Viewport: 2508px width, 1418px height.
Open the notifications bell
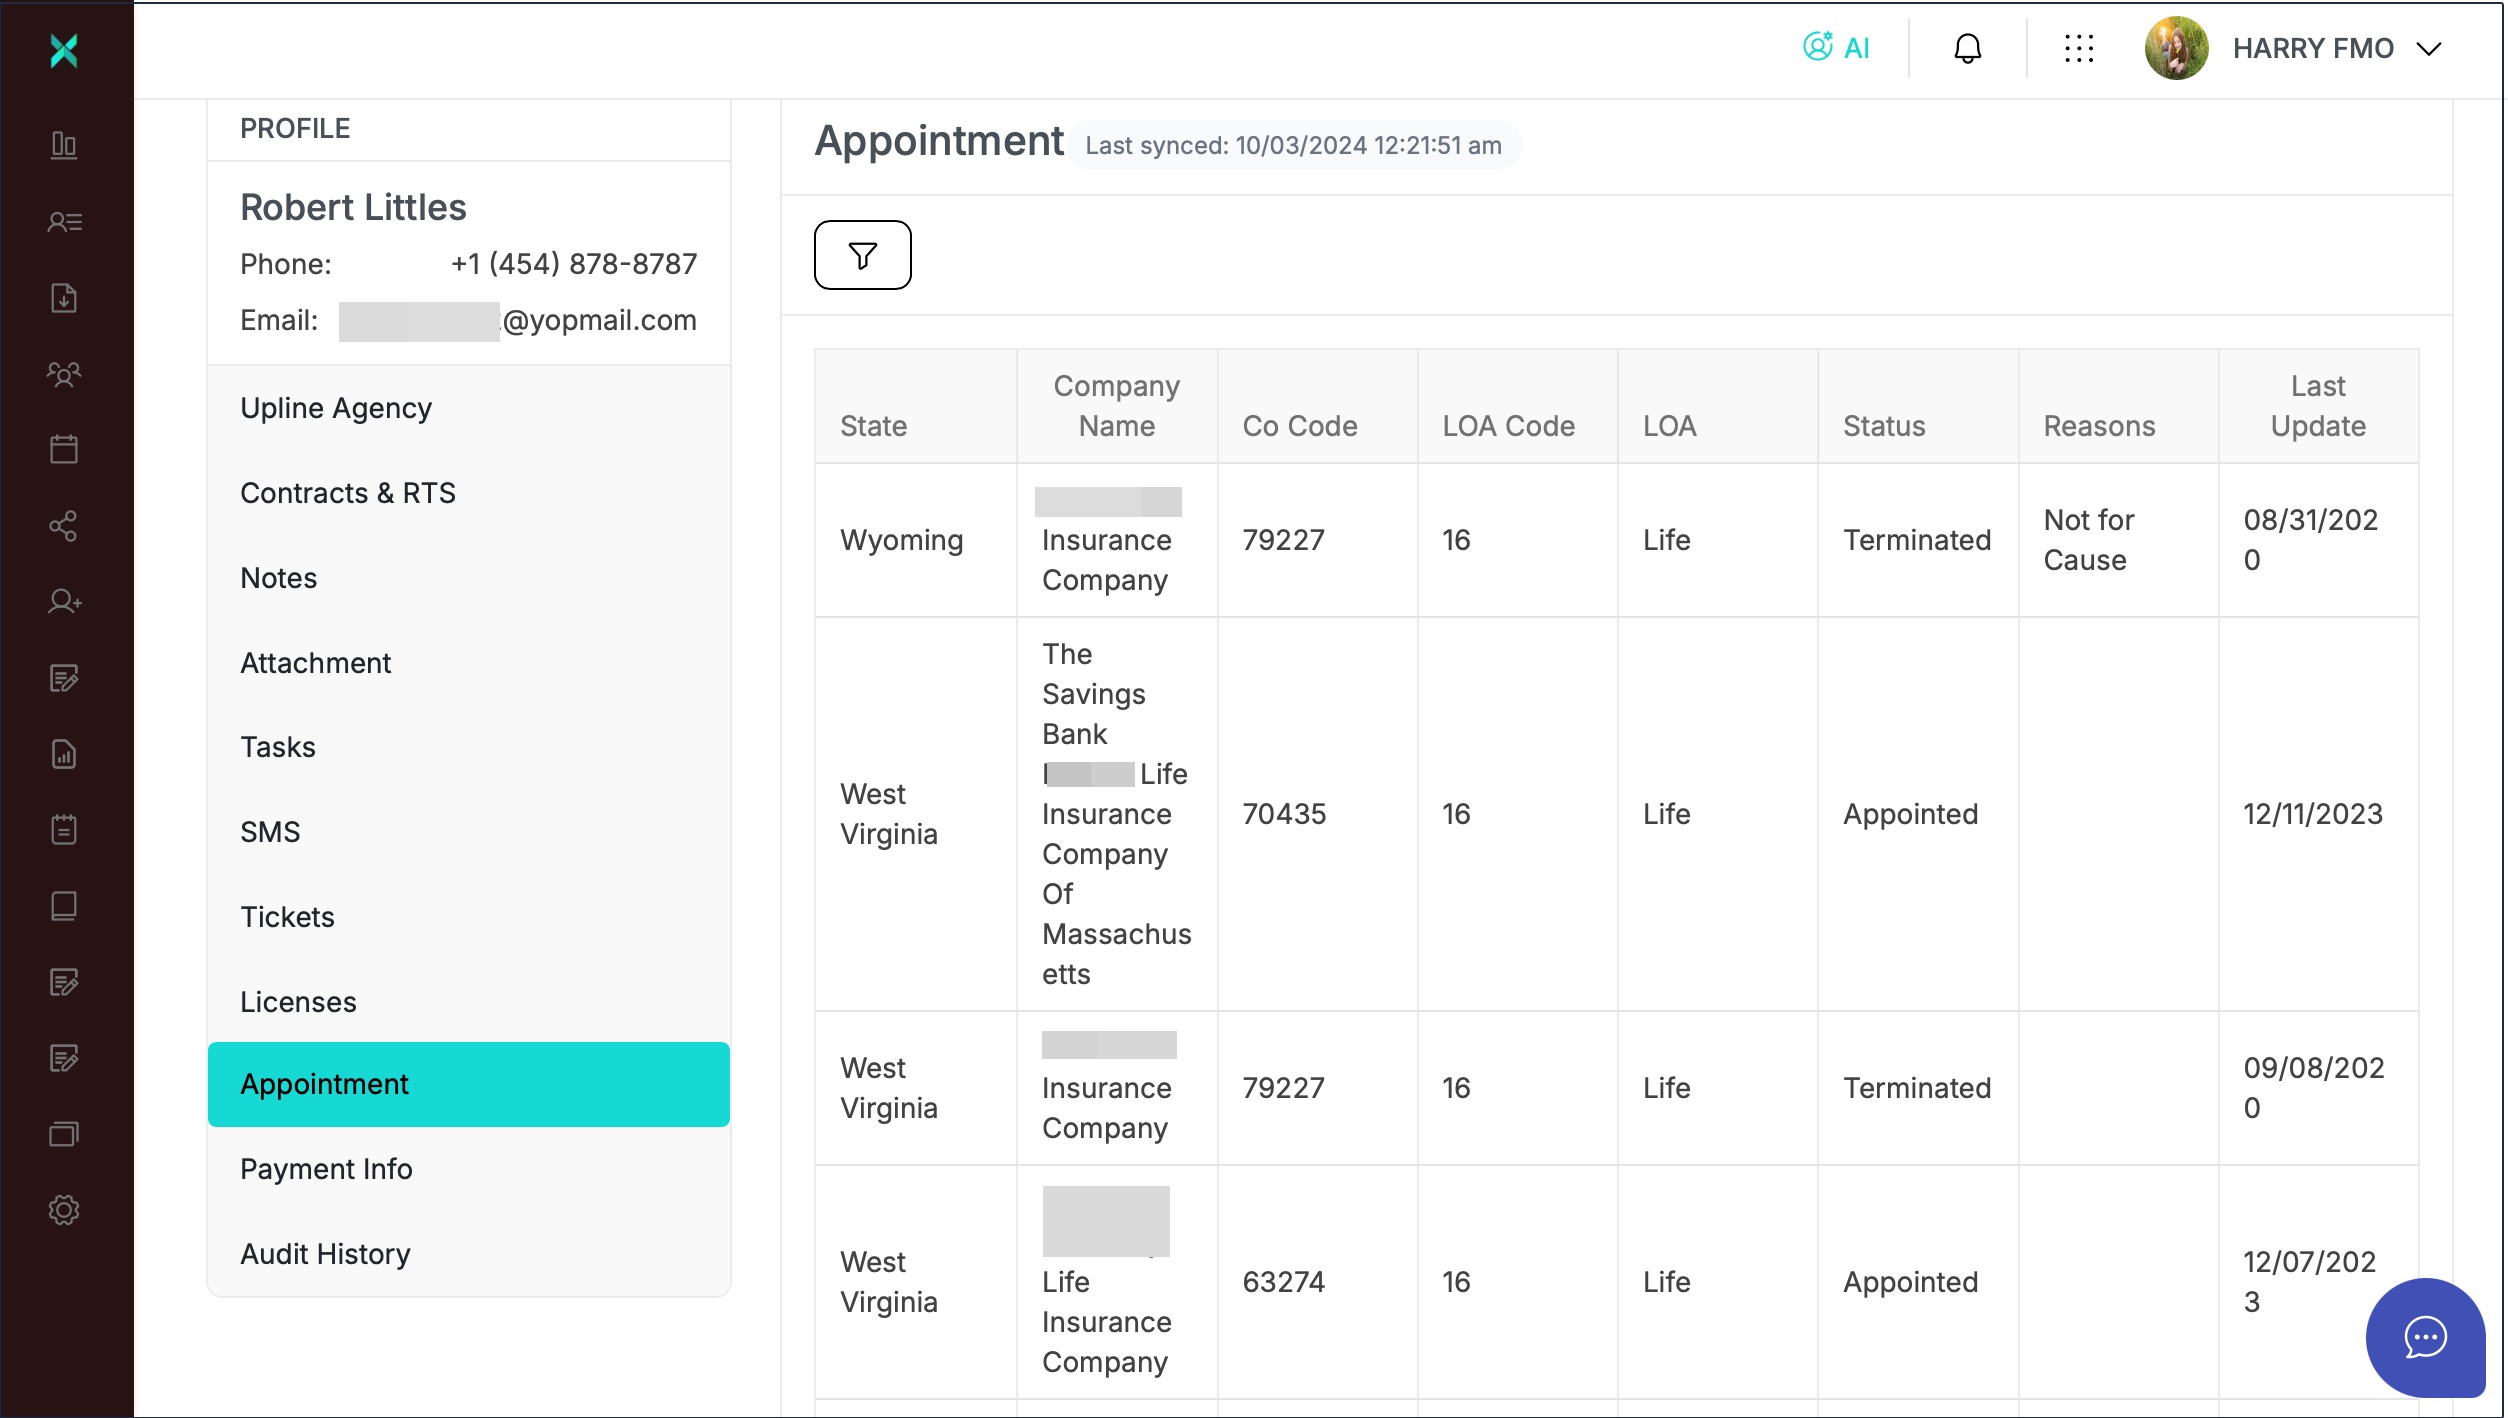1967,48
